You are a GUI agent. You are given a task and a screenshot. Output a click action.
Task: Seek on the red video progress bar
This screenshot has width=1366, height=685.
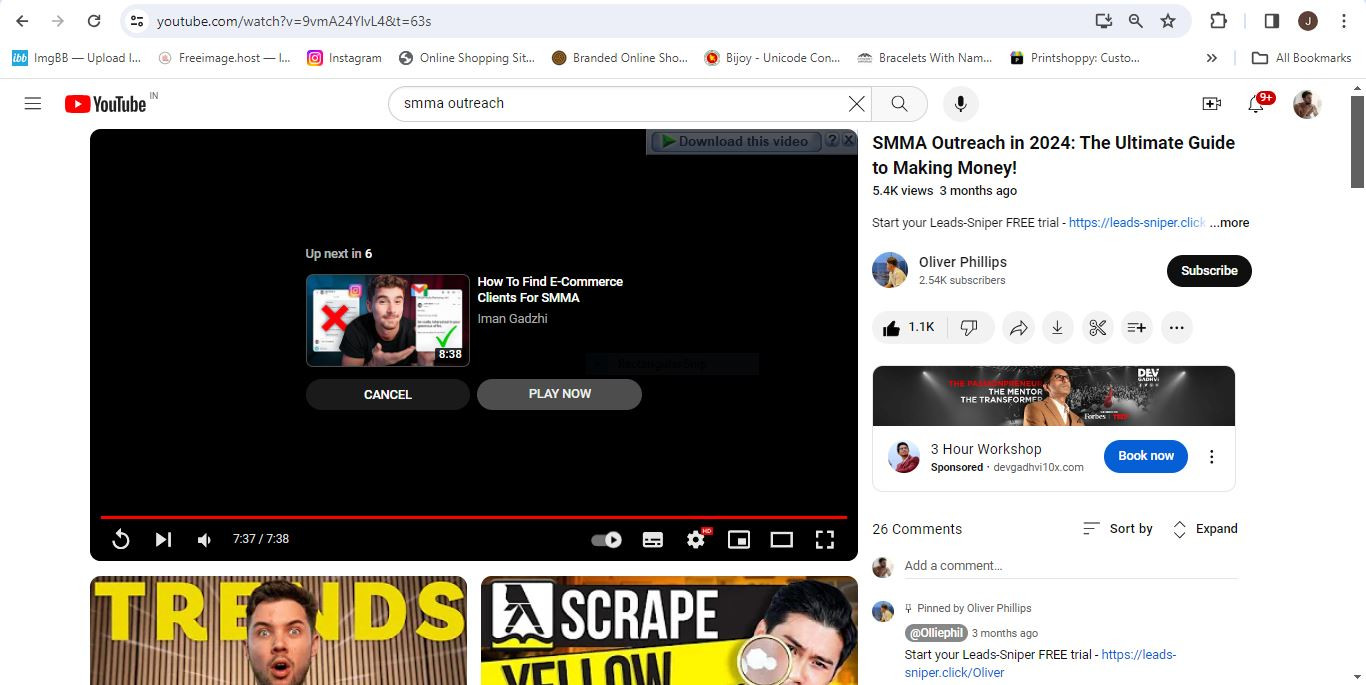[474, 517]
